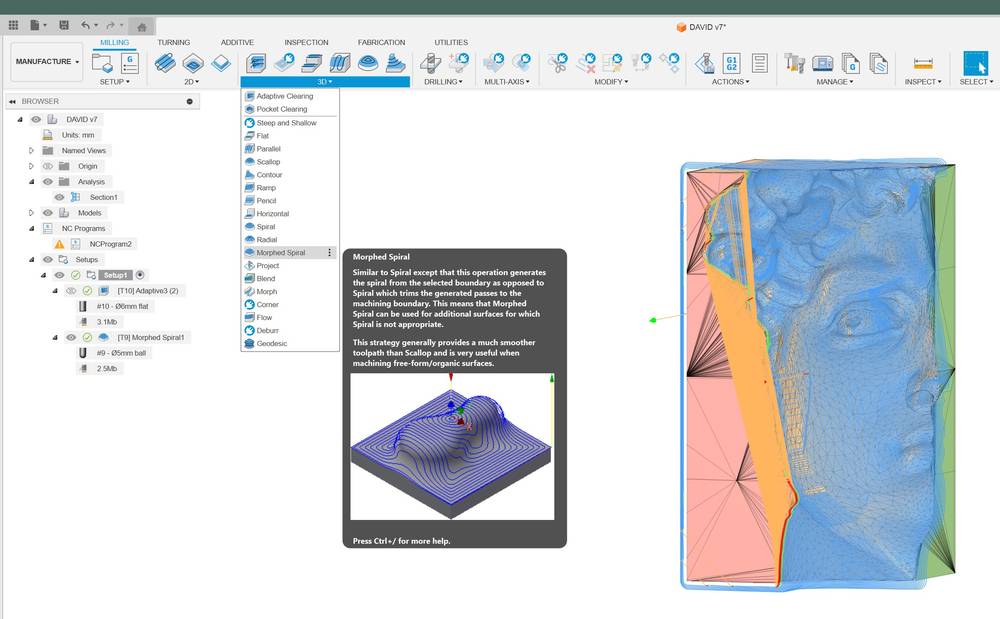Screen dimensions: 1000x619
Task: Select the 2D Adaptive Clearing tool
Action: coord(165,63)
